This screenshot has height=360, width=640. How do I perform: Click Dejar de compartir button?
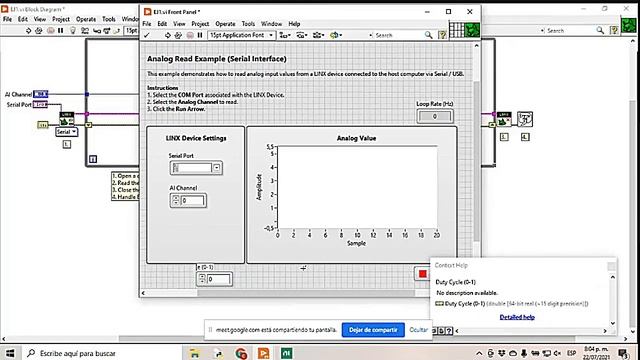point(373,330)
